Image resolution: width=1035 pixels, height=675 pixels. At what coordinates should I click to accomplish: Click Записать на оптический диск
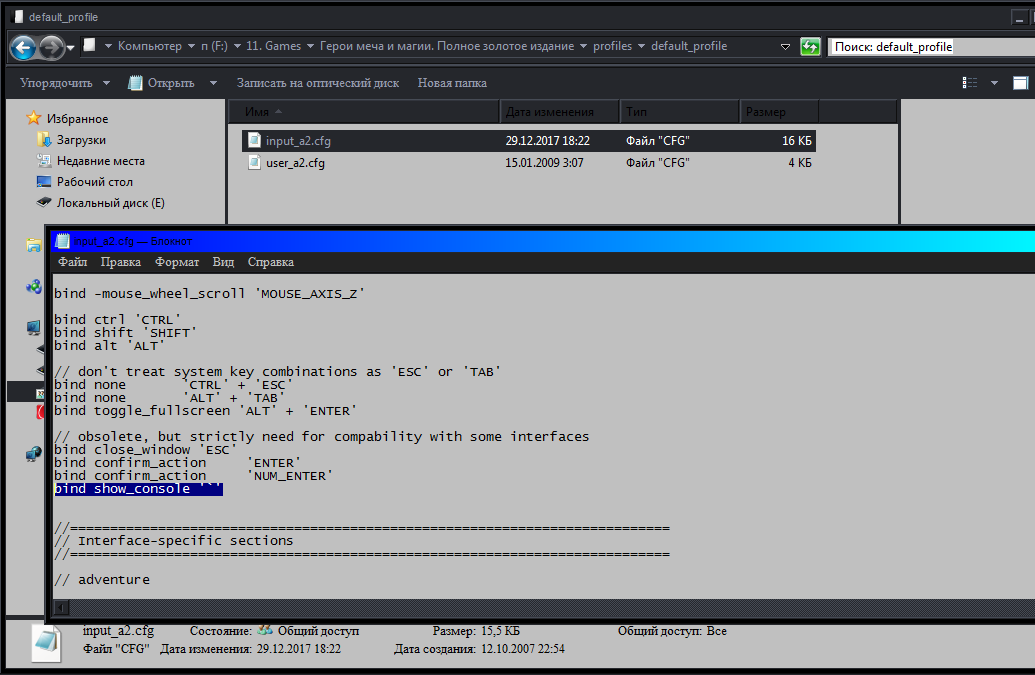tap(318, 83)
